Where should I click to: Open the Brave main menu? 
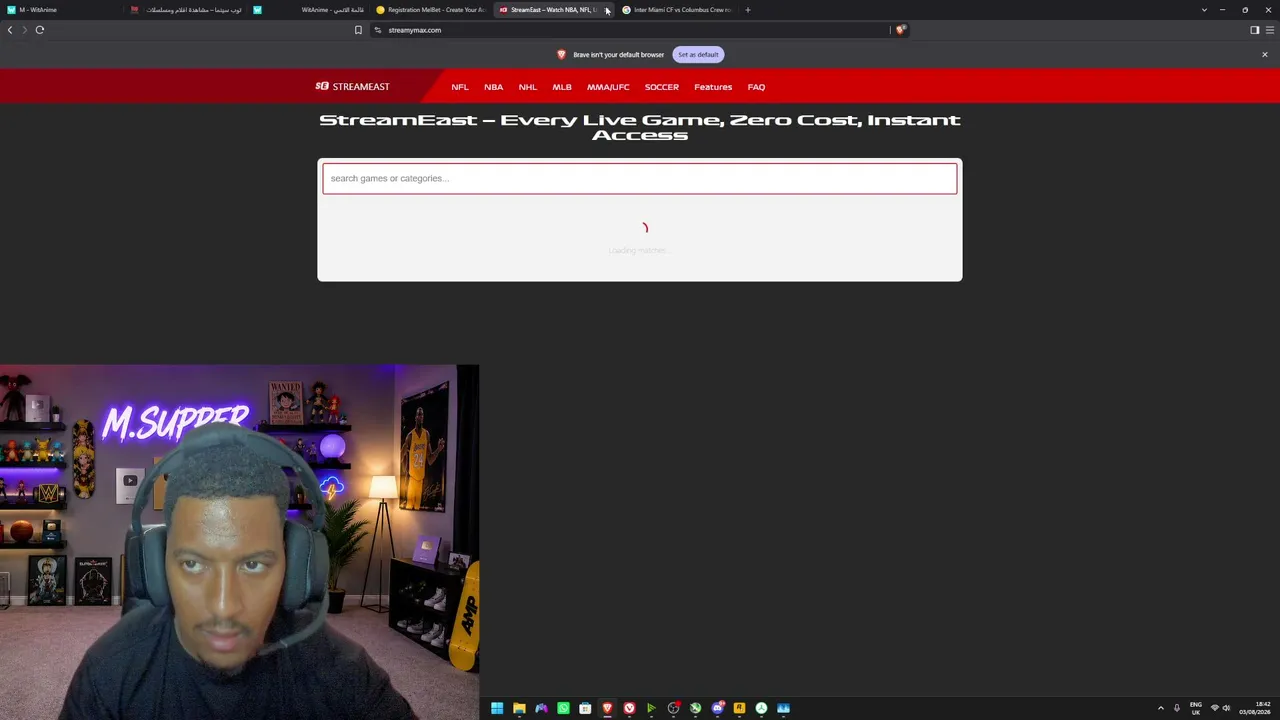click(x=1270, y=30)
